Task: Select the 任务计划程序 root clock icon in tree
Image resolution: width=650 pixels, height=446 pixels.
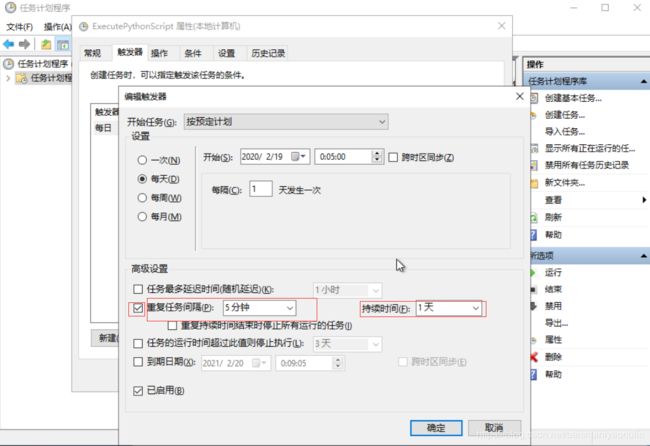Action: (x=8, y=64)
